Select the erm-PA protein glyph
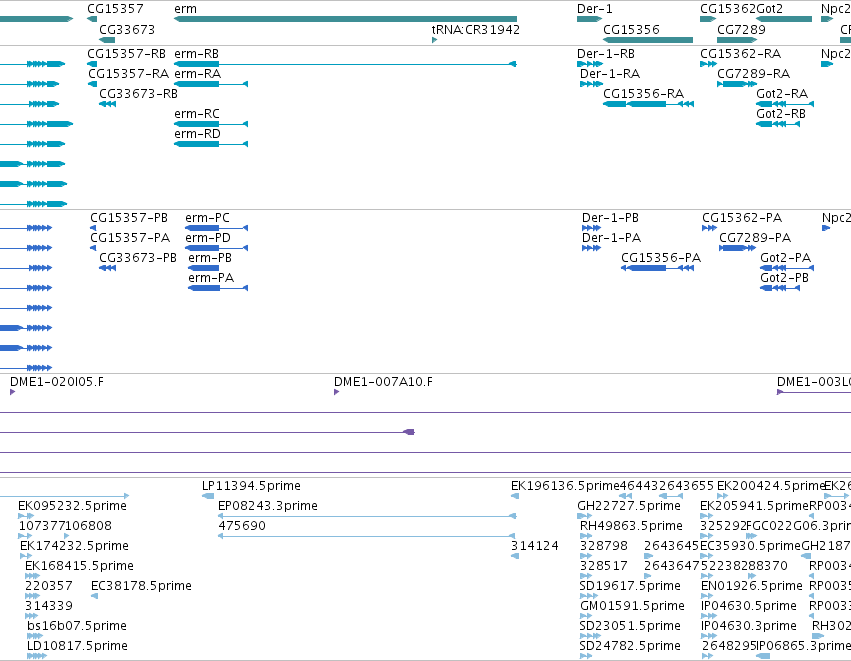The width and height of the screenshot is (851, 661). [218, 288]
